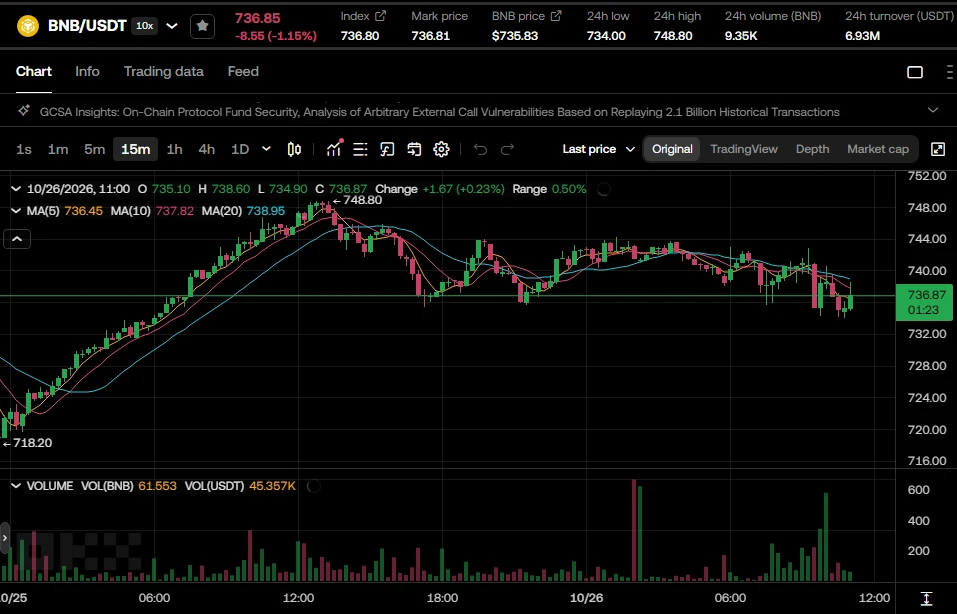
Task: Expand more time interval options
Action: [x=266, y=149]
